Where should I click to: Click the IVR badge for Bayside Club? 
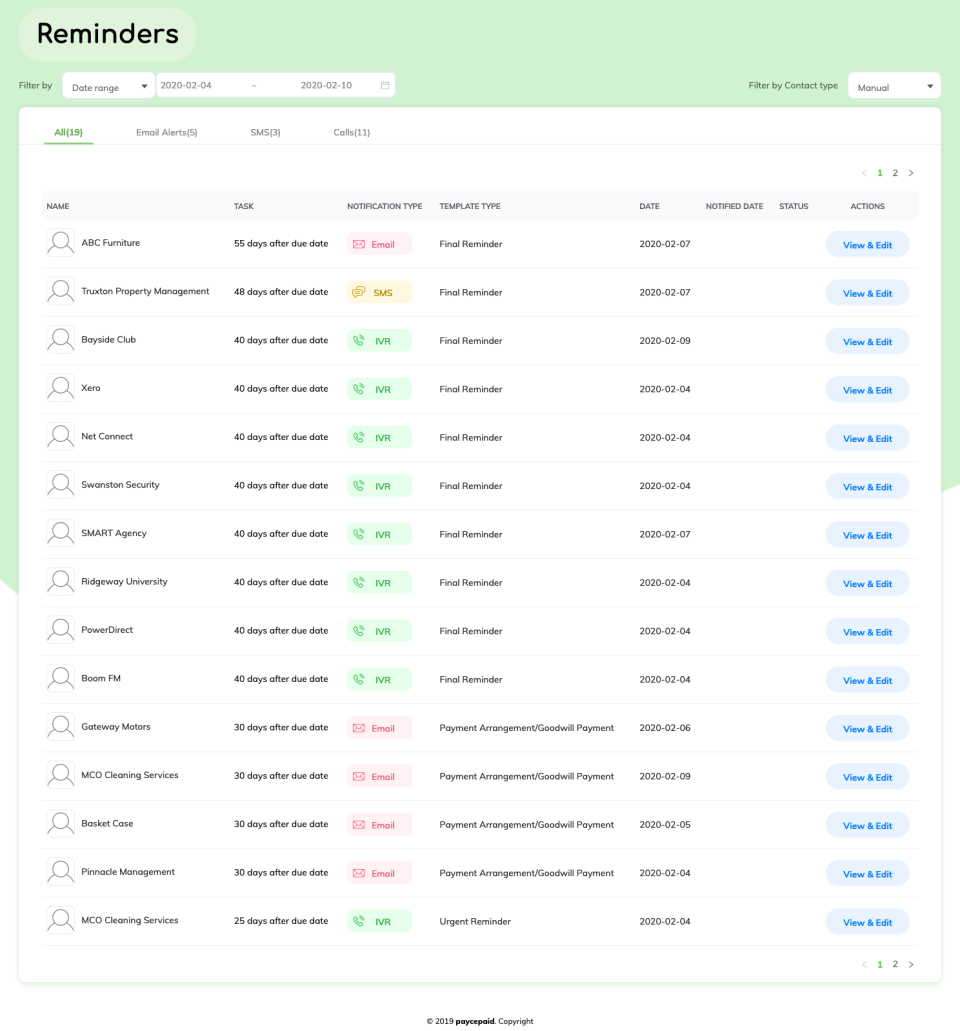379,341
